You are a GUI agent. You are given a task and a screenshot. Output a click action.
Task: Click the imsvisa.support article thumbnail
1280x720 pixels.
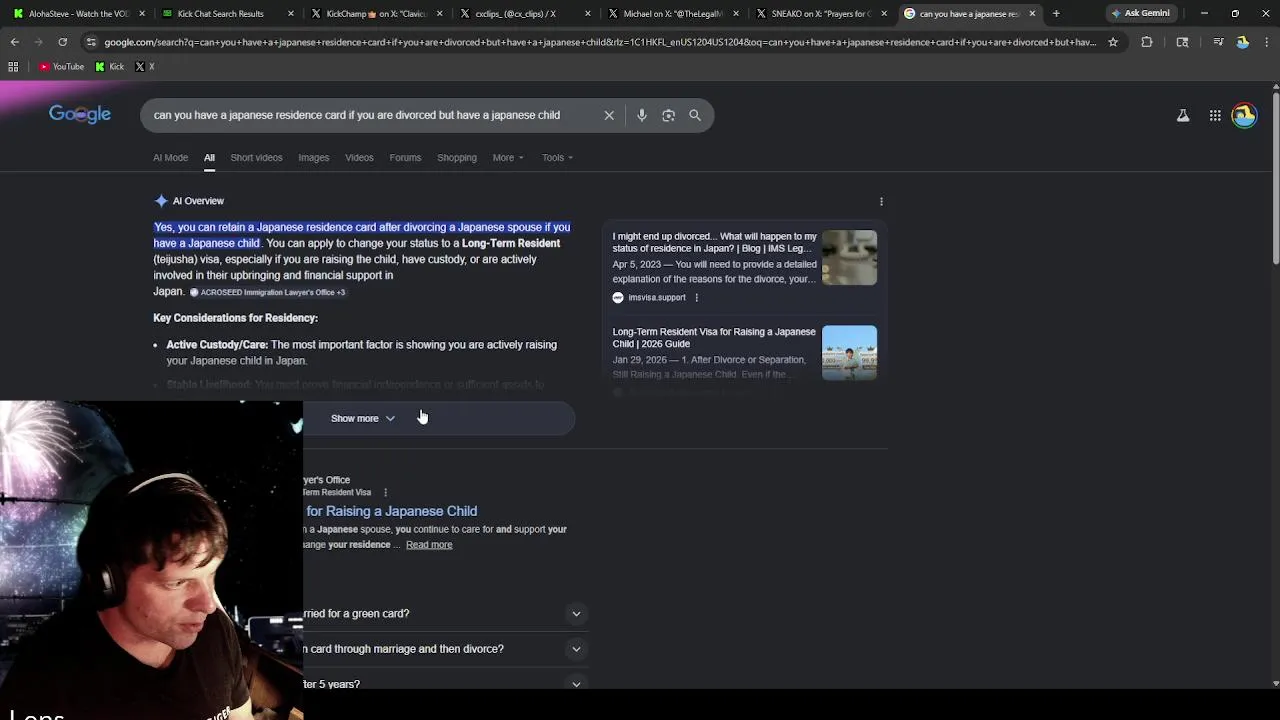pyautogui.click(x=849, y=257)
